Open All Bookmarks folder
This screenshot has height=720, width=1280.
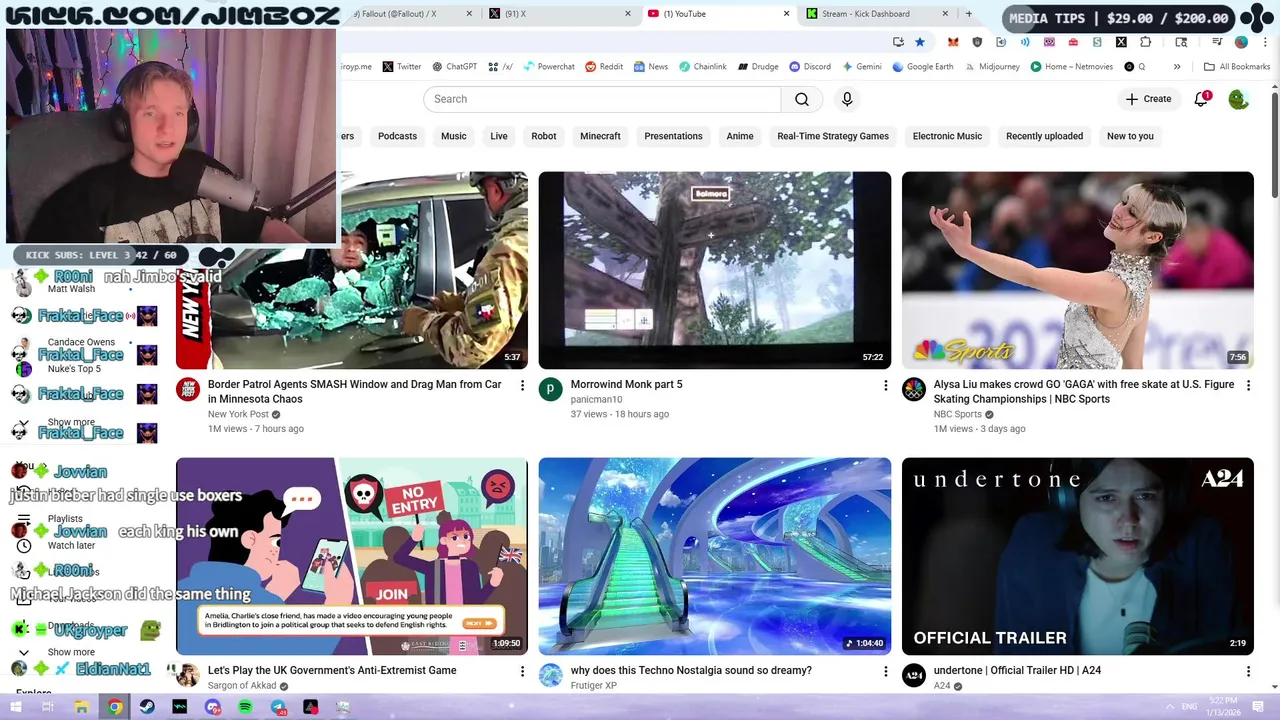coord(1236,67)
